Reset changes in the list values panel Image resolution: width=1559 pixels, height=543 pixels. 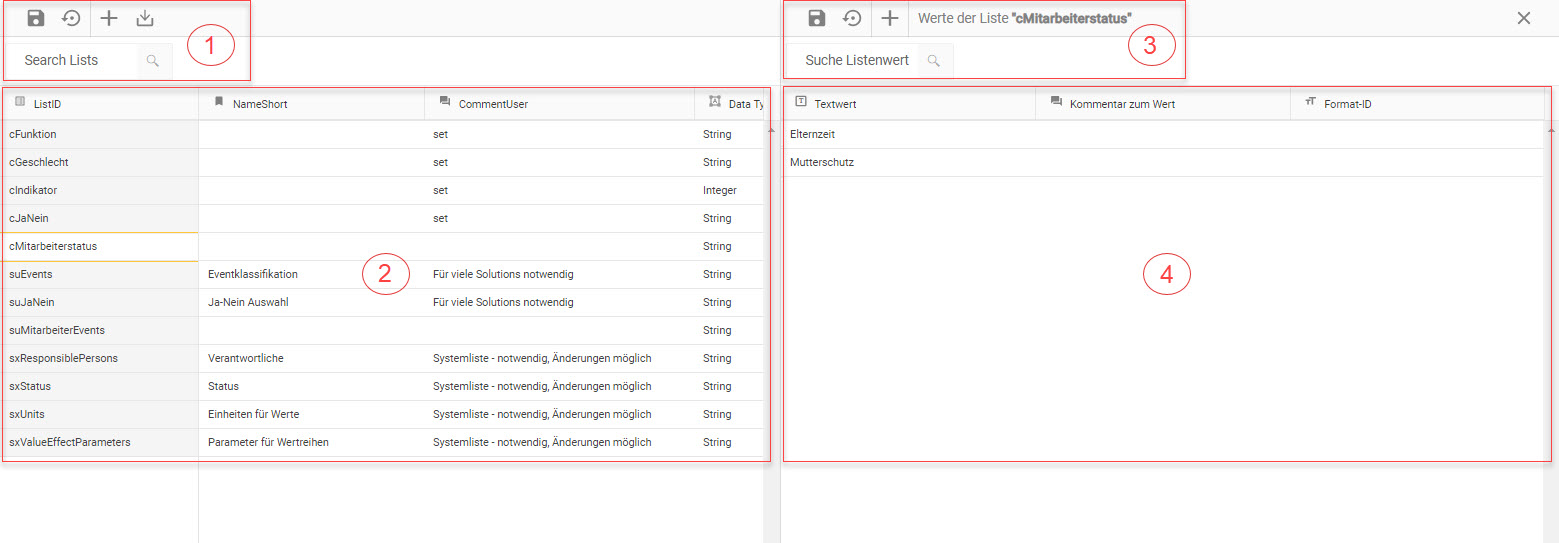(x=852, y=18)
